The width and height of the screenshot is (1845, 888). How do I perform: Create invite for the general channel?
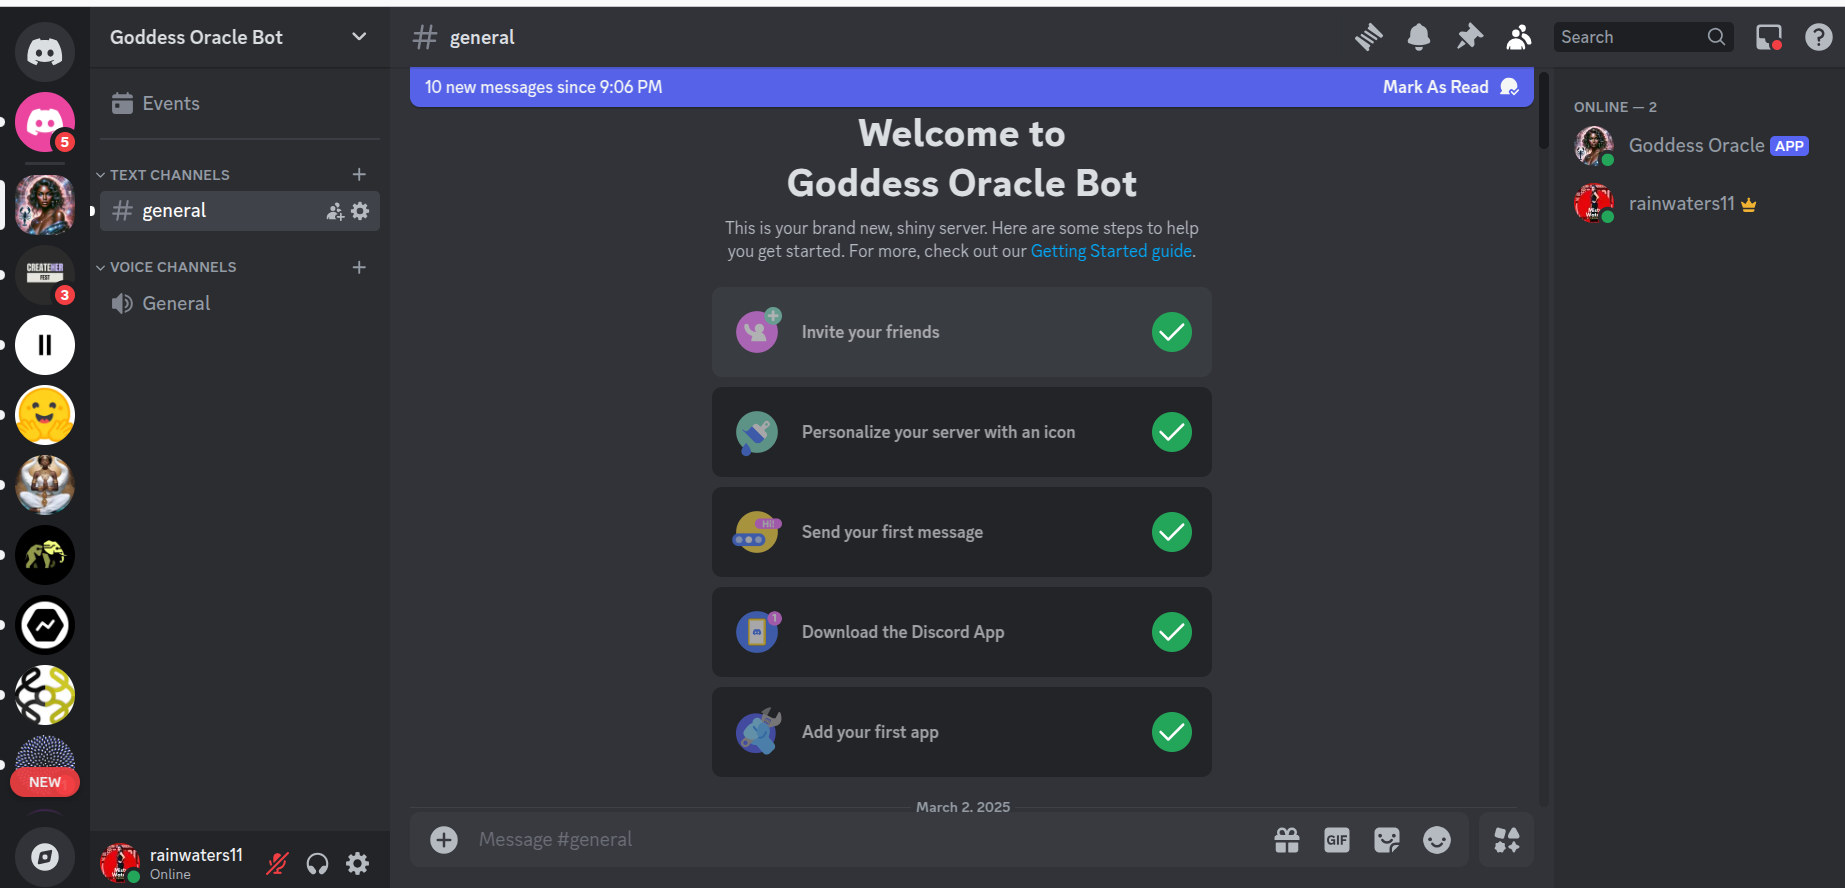point(335,211)
